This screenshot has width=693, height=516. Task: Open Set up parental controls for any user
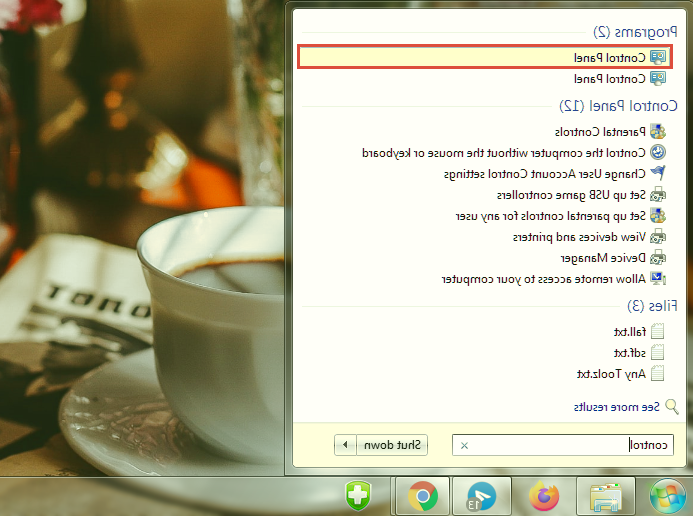coord(549,215)
